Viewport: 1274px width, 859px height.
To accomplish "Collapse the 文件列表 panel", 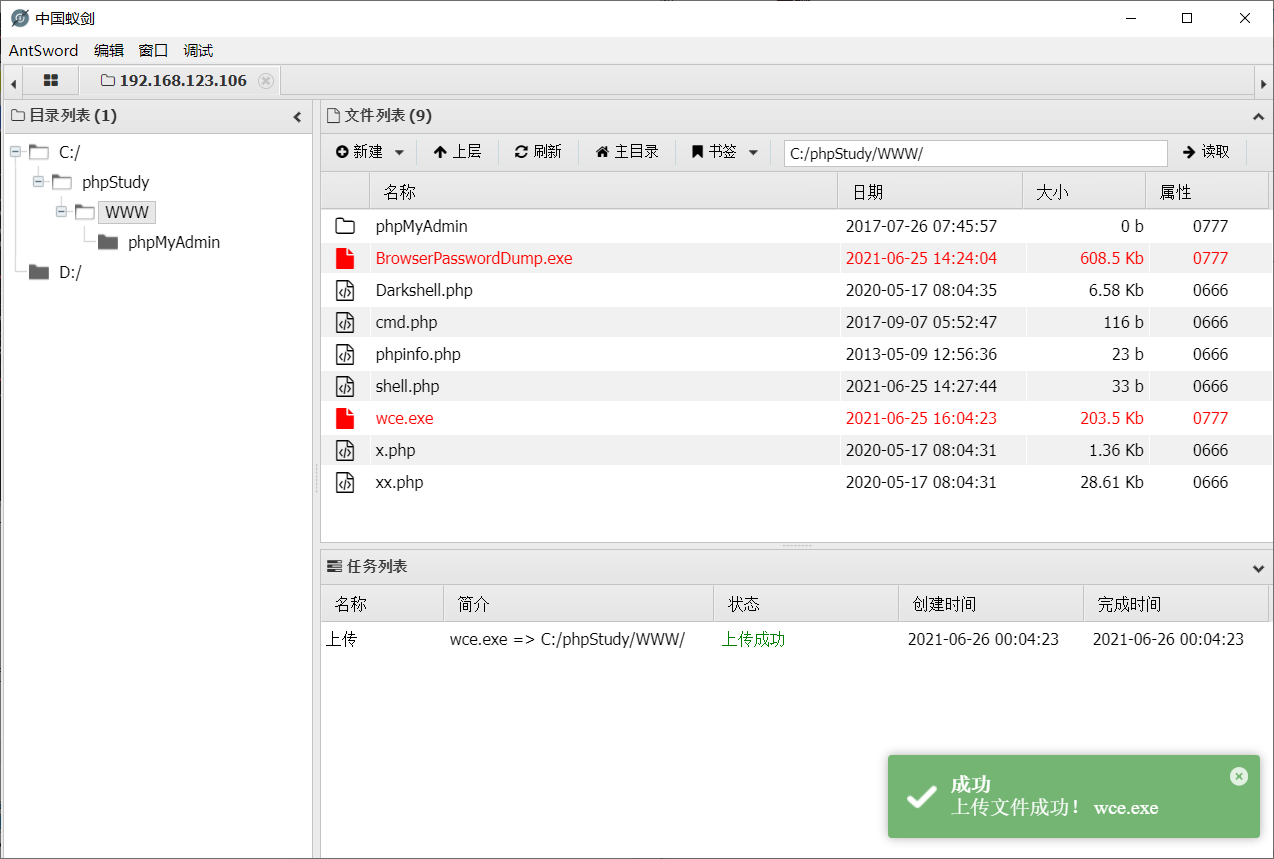I will click(x=1258, y=117).
